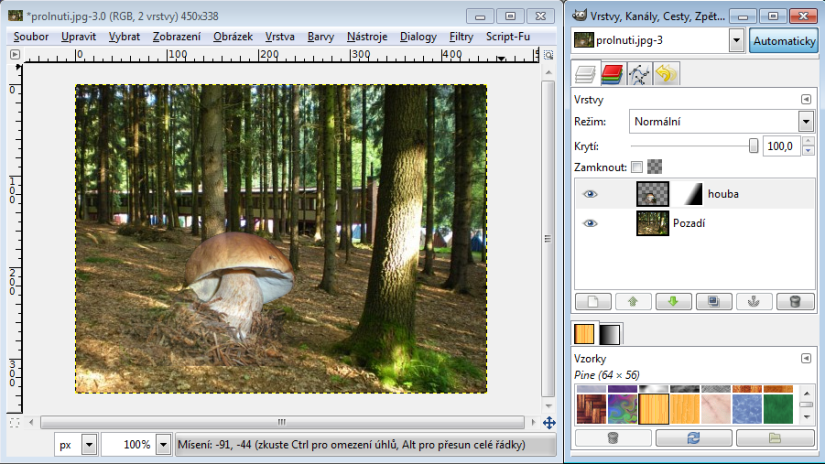Open the Zobrazení menu
825x464 pixels.
[x=177, y=37]
